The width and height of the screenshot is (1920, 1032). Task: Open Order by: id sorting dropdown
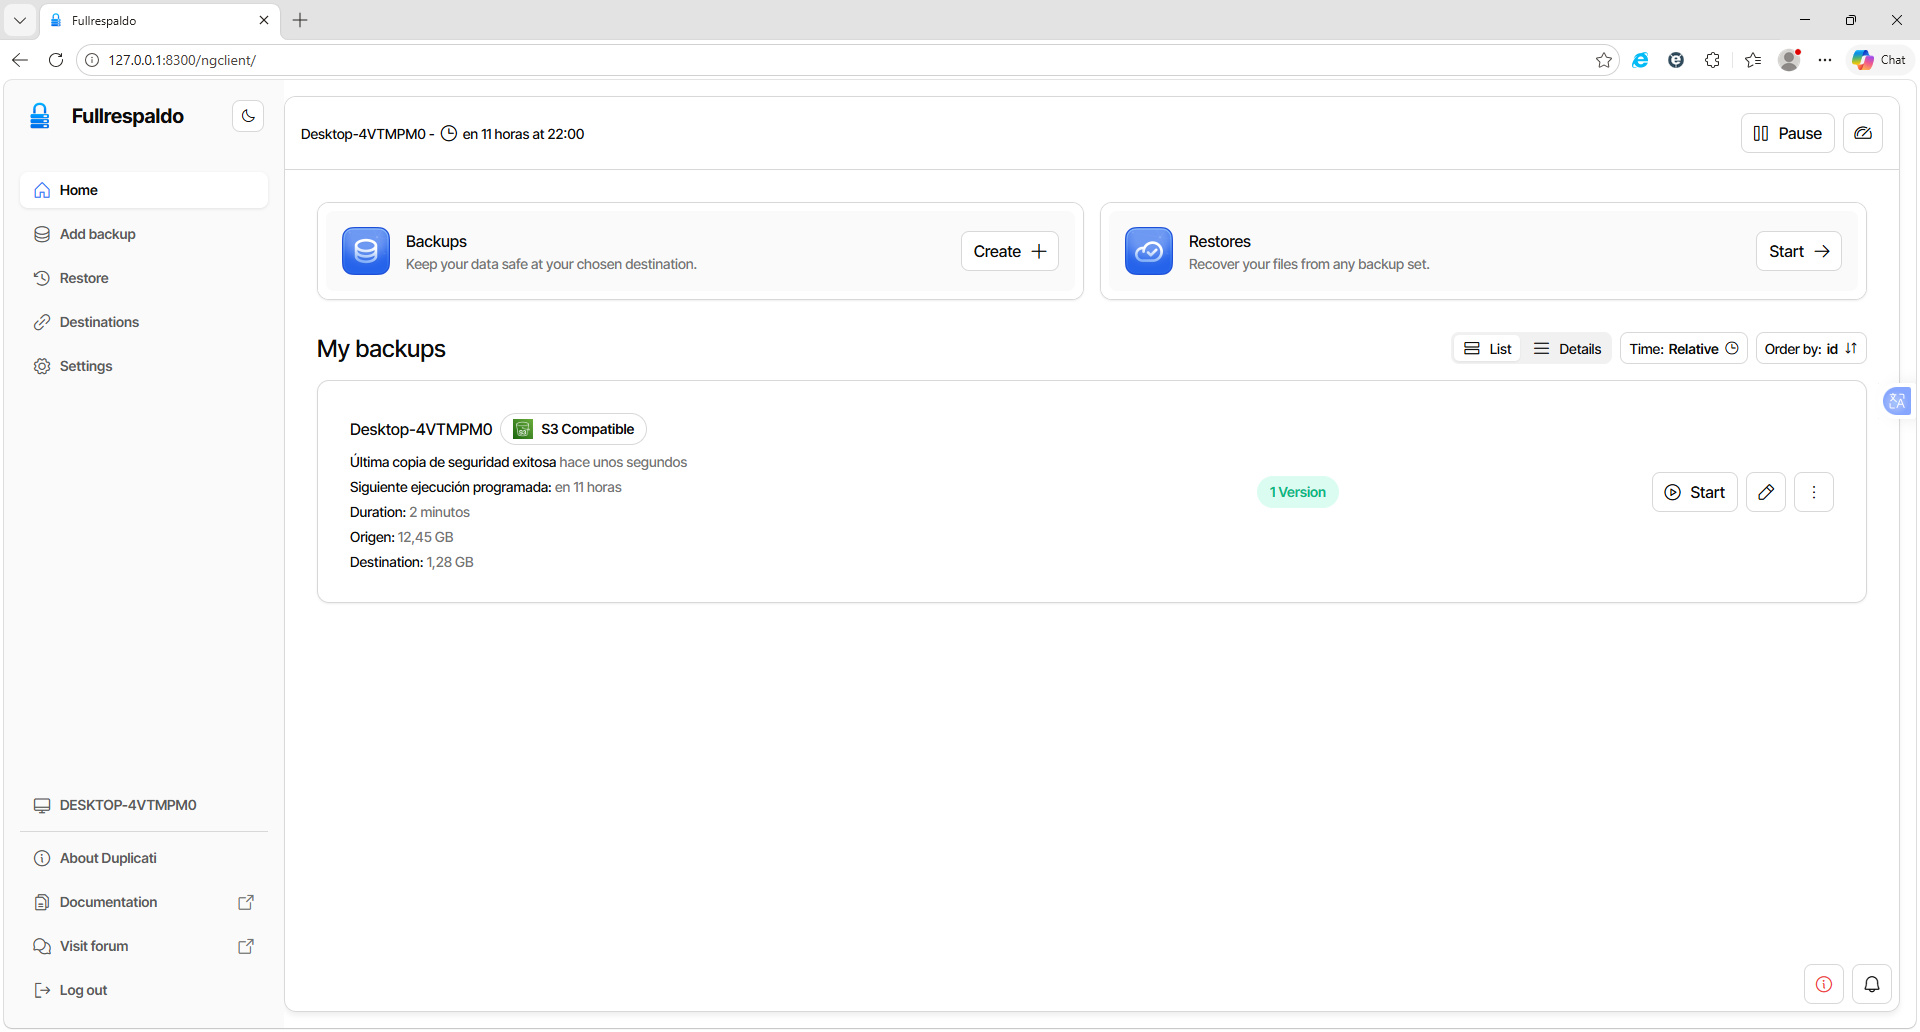(1811, 349)
